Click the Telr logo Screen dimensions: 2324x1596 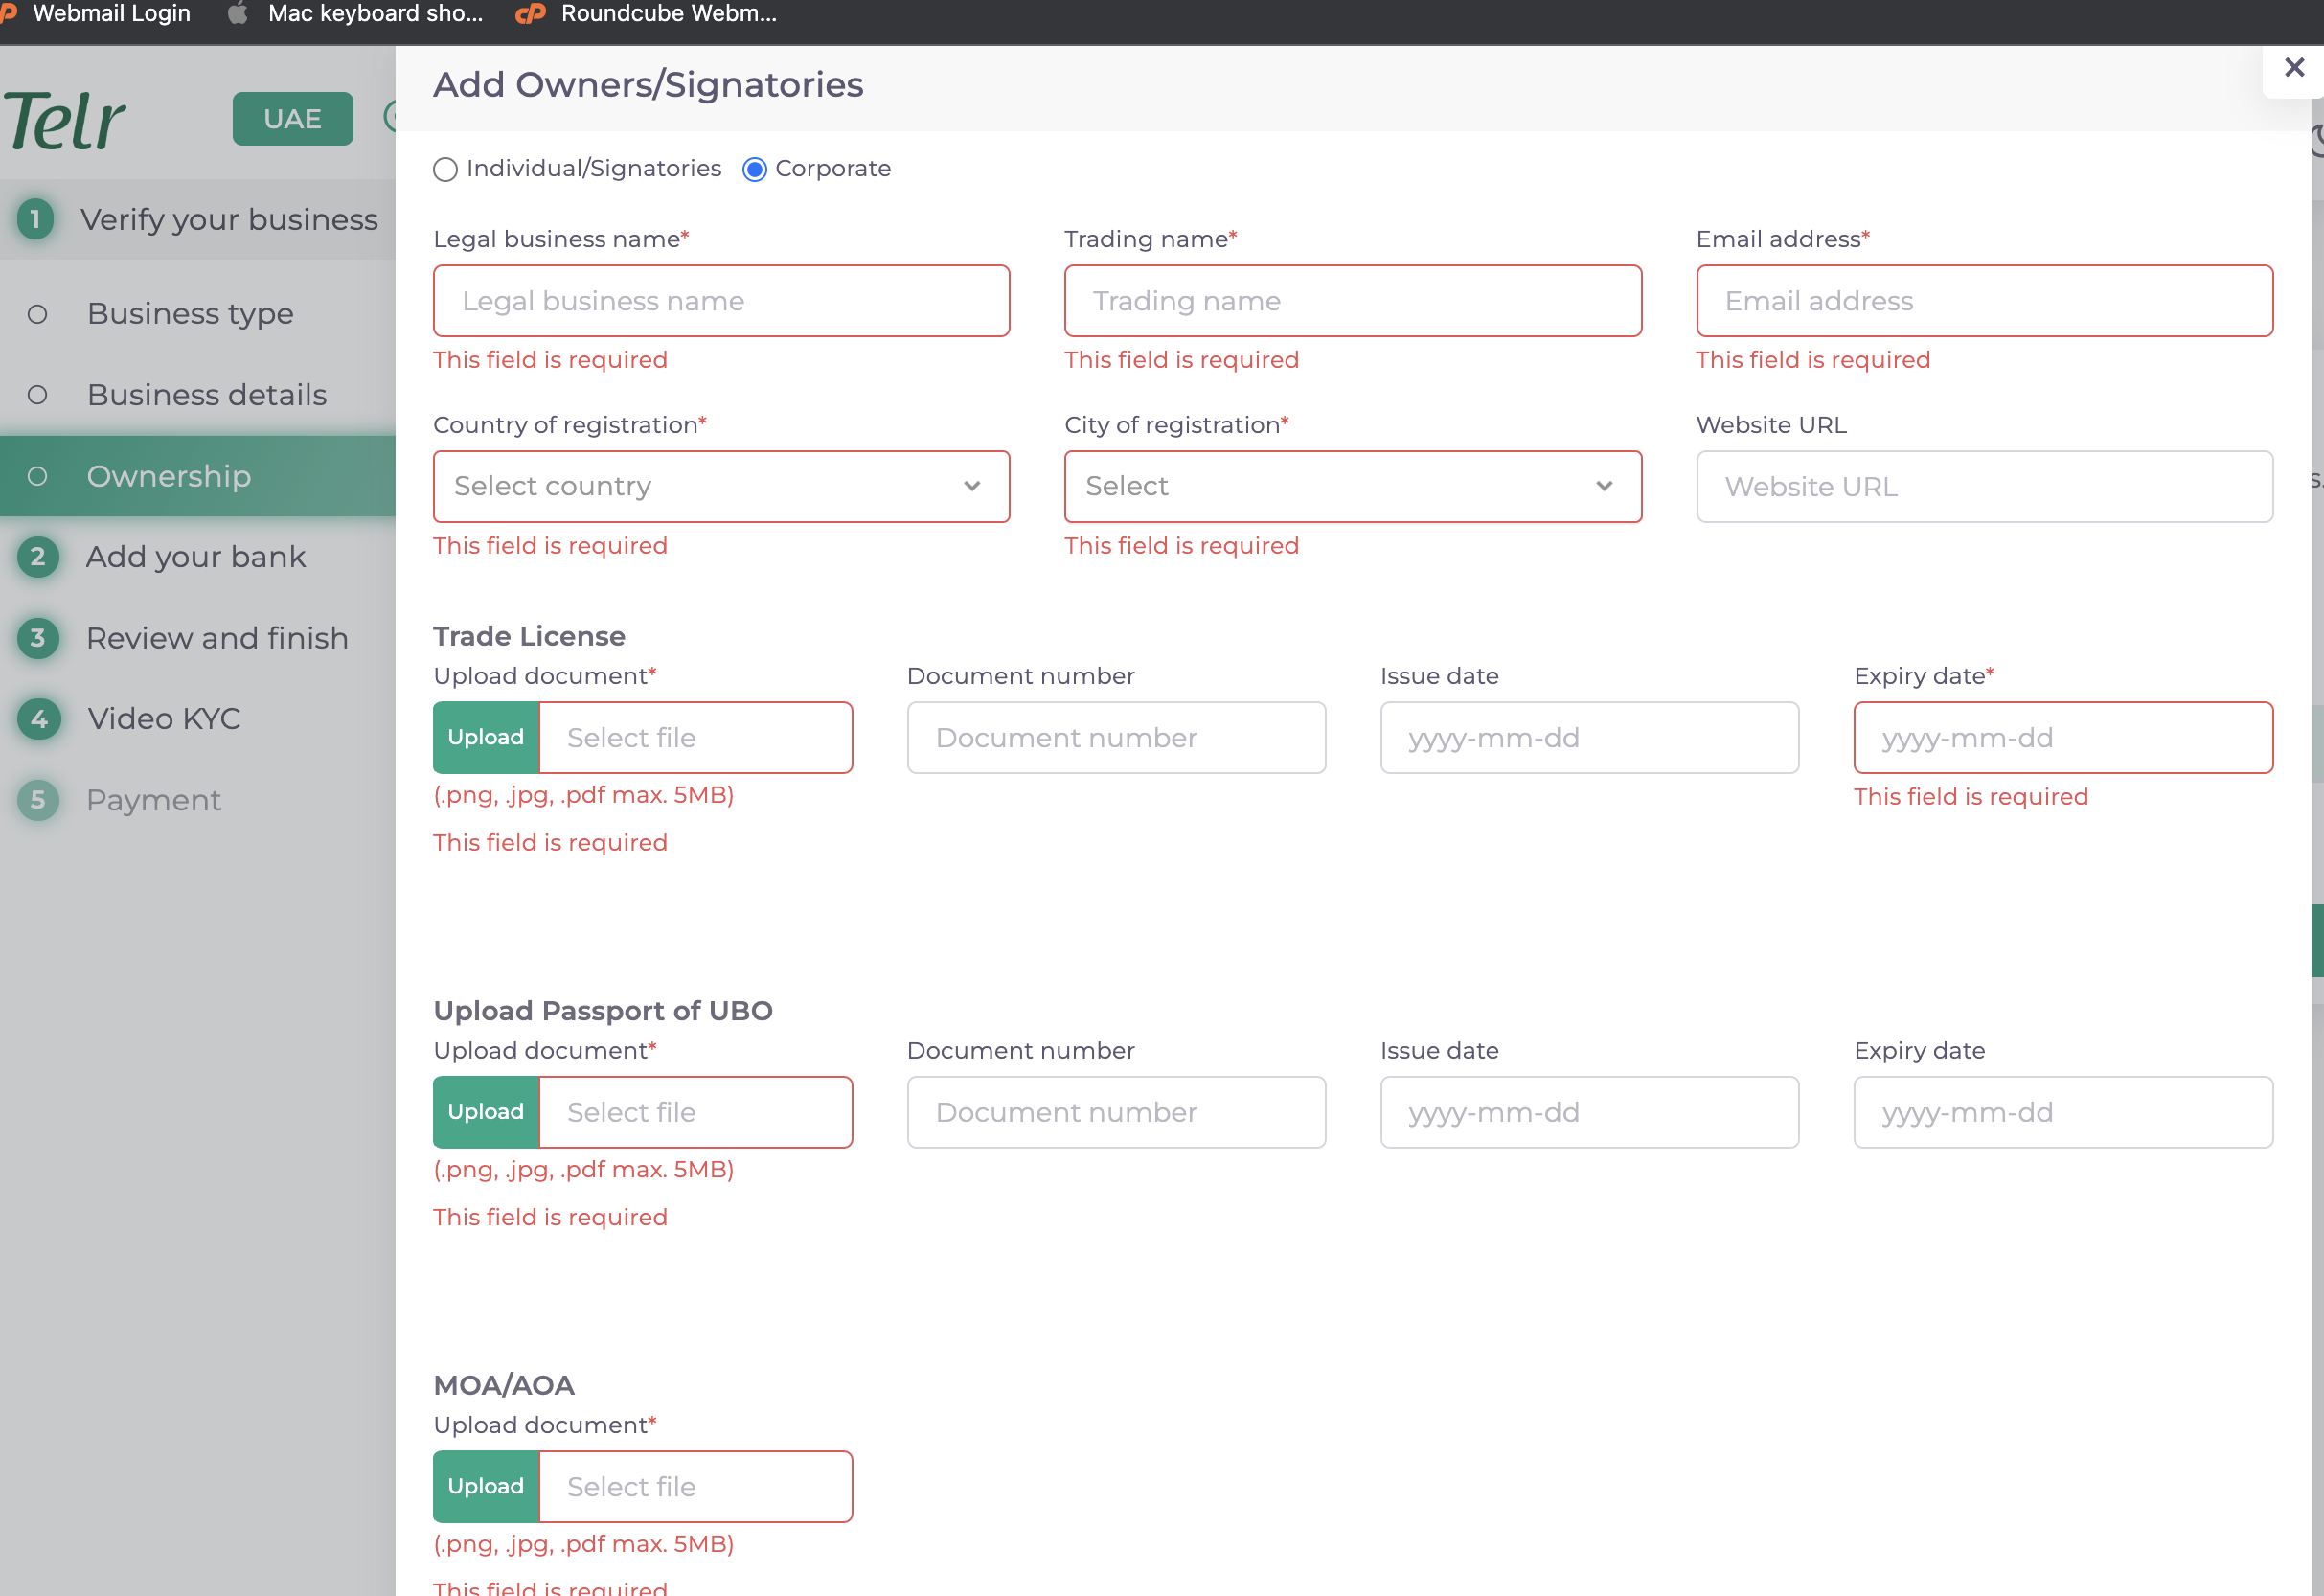tap(65, 121)
